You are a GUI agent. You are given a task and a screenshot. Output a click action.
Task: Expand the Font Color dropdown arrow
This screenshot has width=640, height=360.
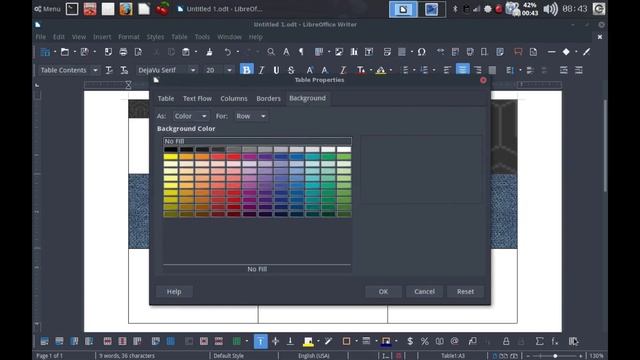(371, 70)
